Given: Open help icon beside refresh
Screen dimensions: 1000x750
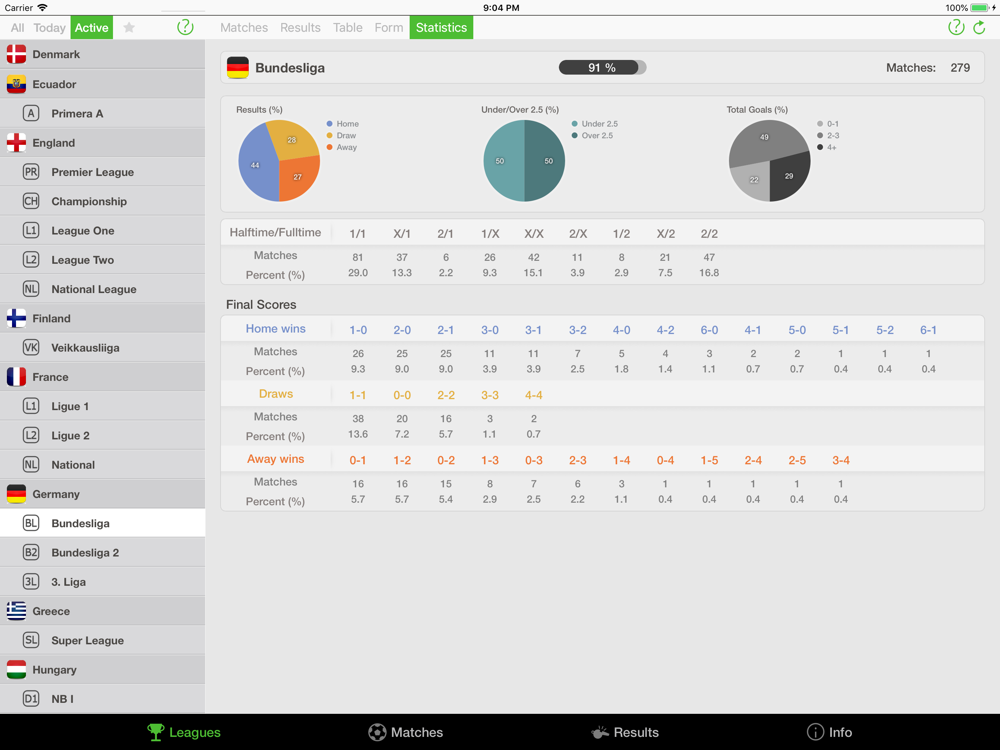Looking at the screenshot, I should click(955, 27).
